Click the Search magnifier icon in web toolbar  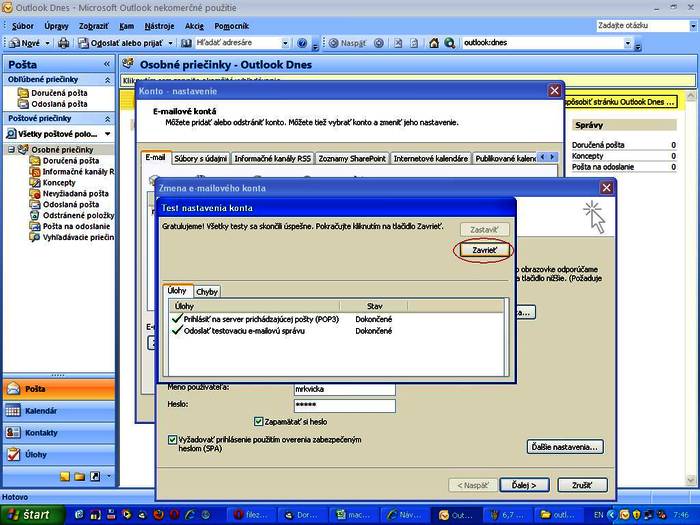coord(450,43)
